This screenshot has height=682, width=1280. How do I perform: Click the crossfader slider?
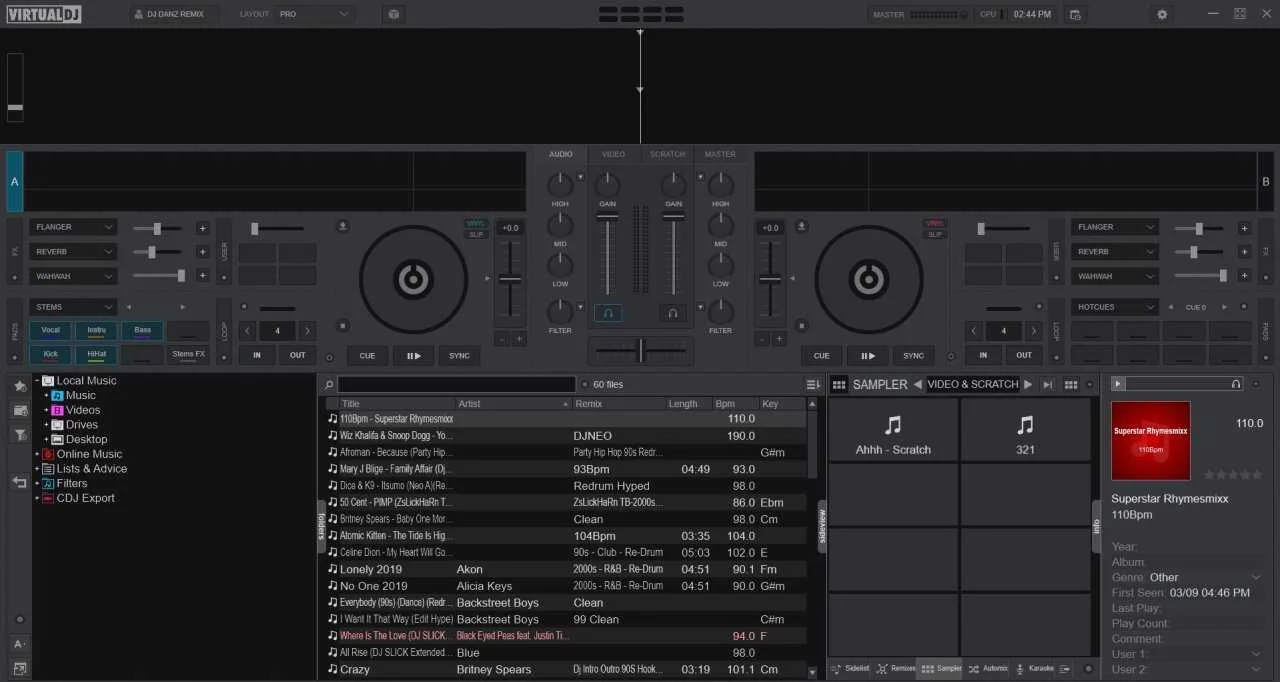coord(640,350)
